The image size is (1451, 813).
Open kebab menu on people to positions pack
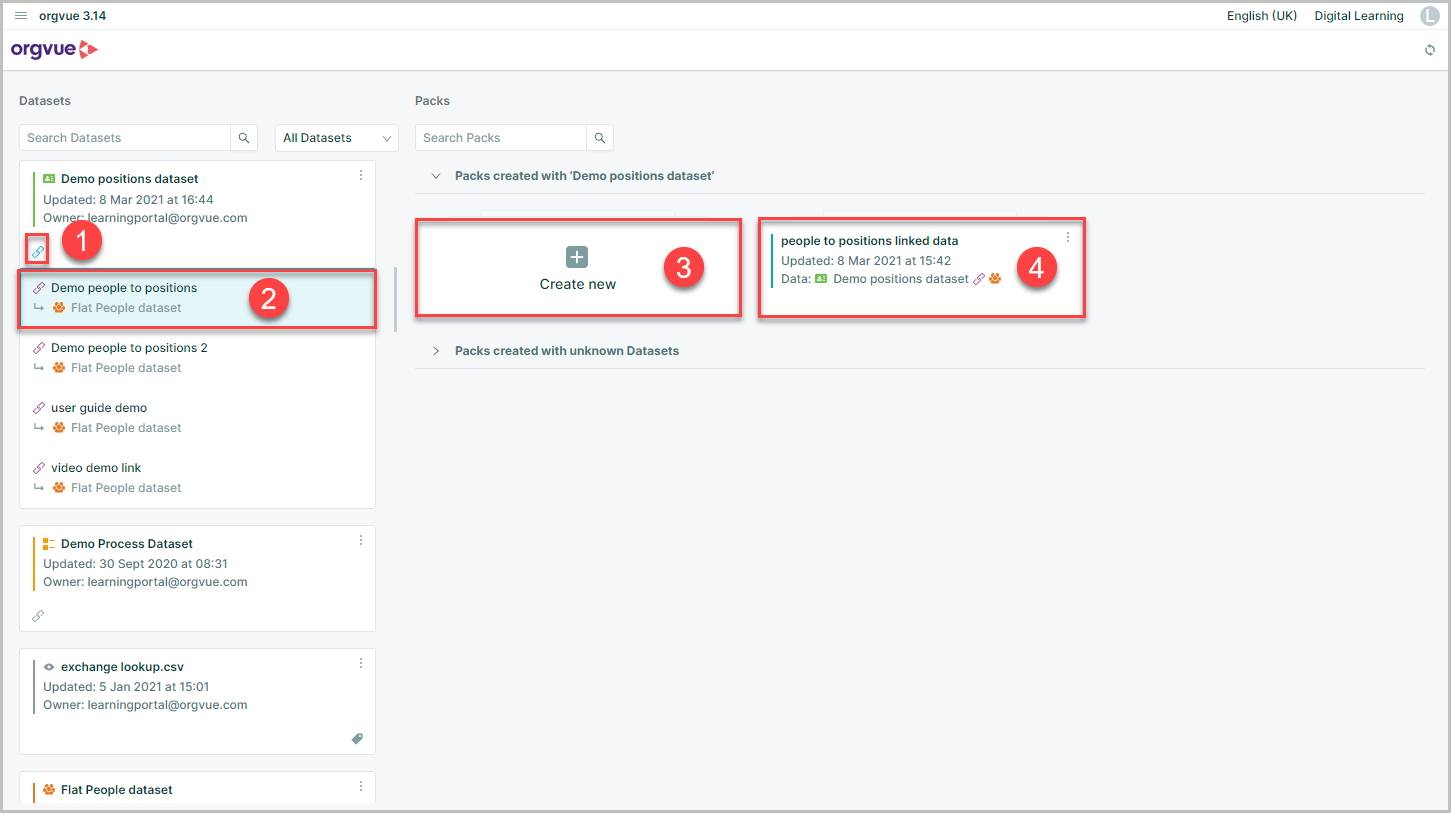click(x=1068, y=237)
